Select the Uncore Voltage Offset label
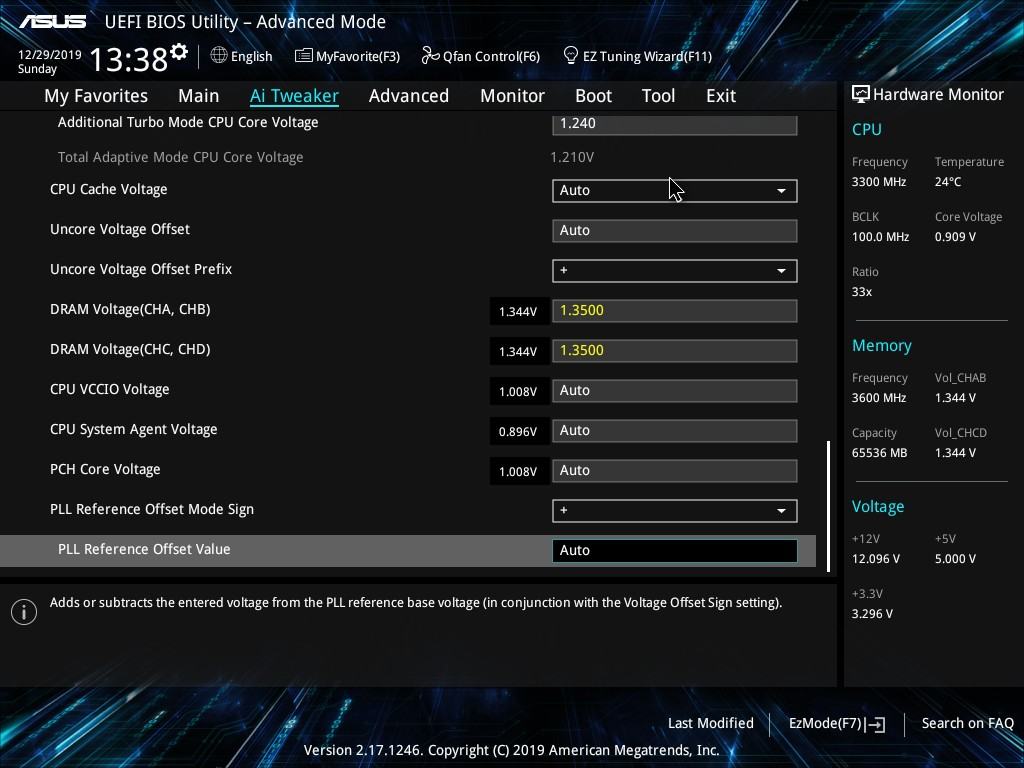This screenshot has width=1024, height=768. (x=120, y=229)
